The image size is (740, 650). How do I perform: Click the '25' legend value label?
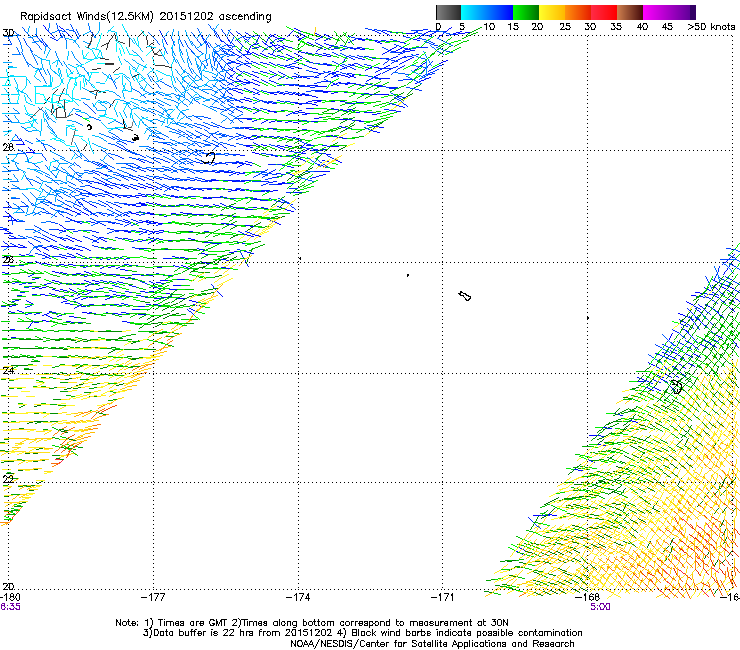565,27
